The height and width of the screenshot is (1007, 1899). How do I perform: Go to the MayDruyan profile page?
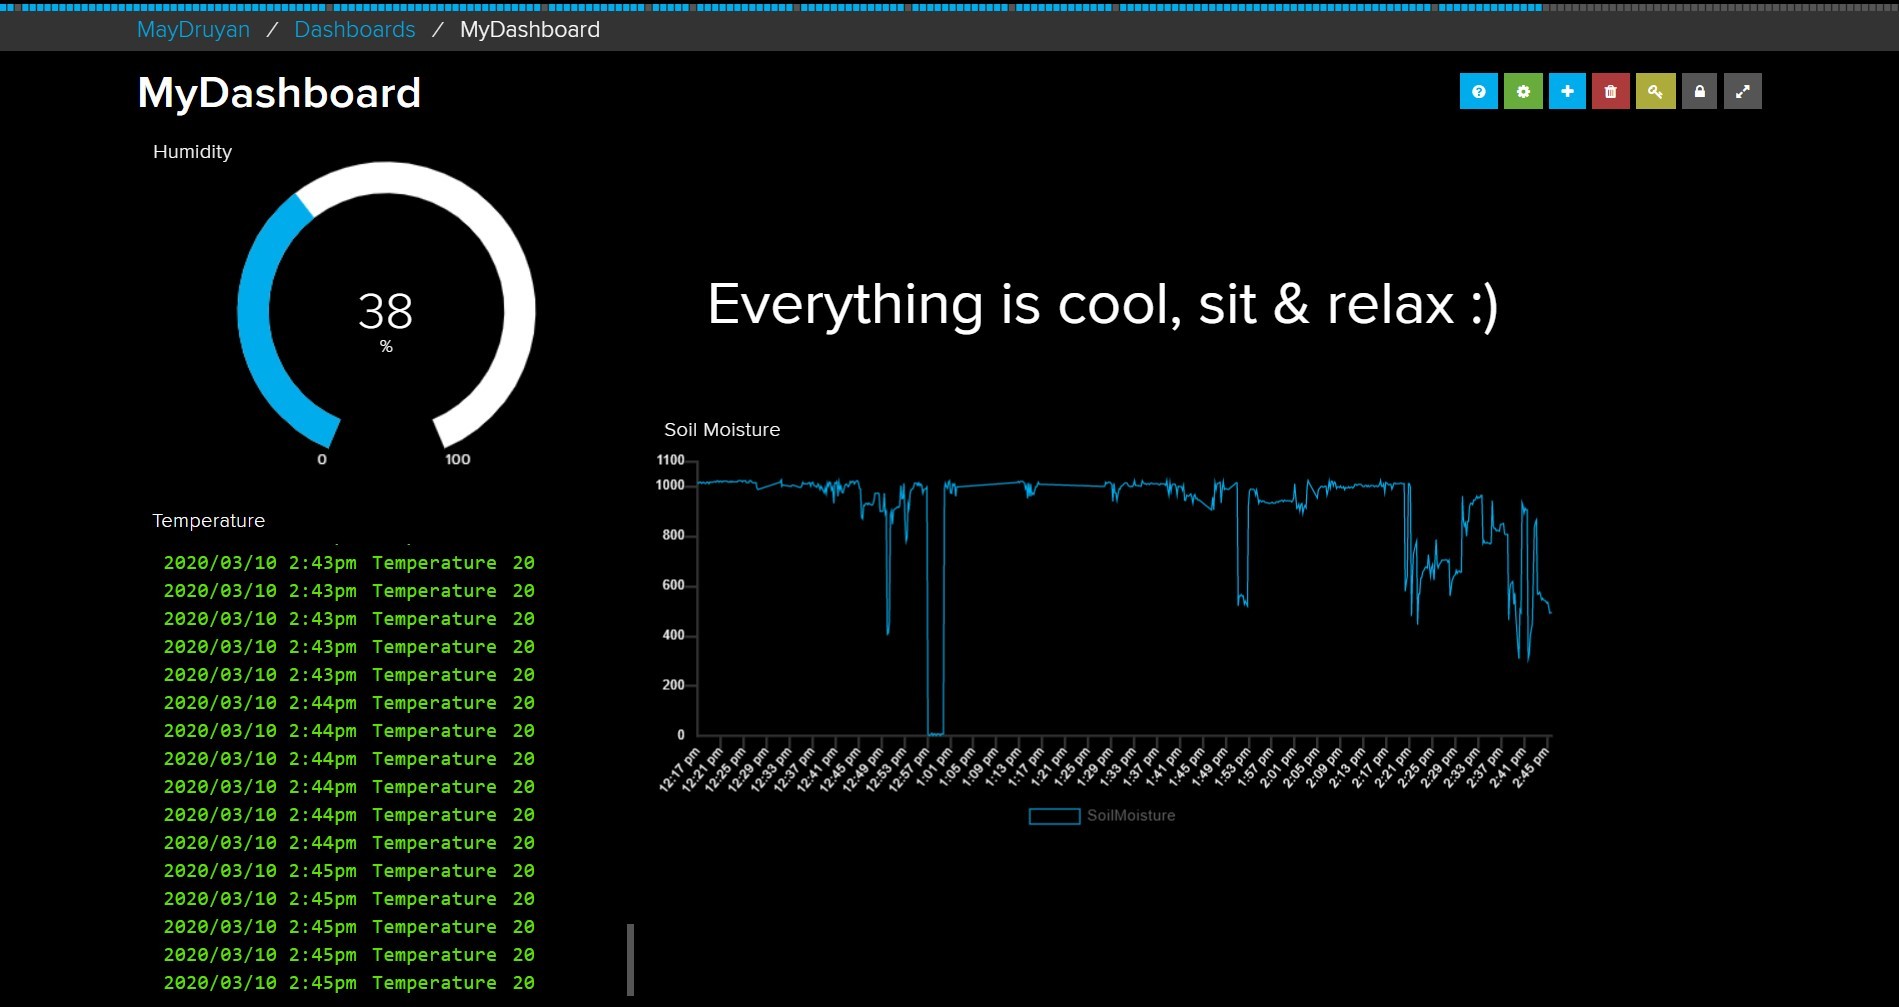tap(193, 29)
